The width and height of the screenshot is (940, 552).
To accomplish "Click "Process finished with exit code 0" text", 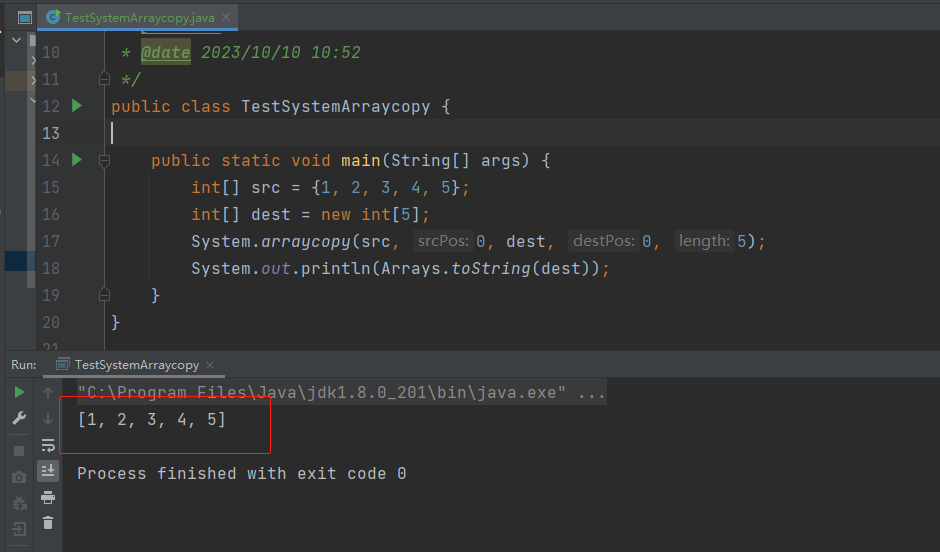I will [x=242, y=473].
